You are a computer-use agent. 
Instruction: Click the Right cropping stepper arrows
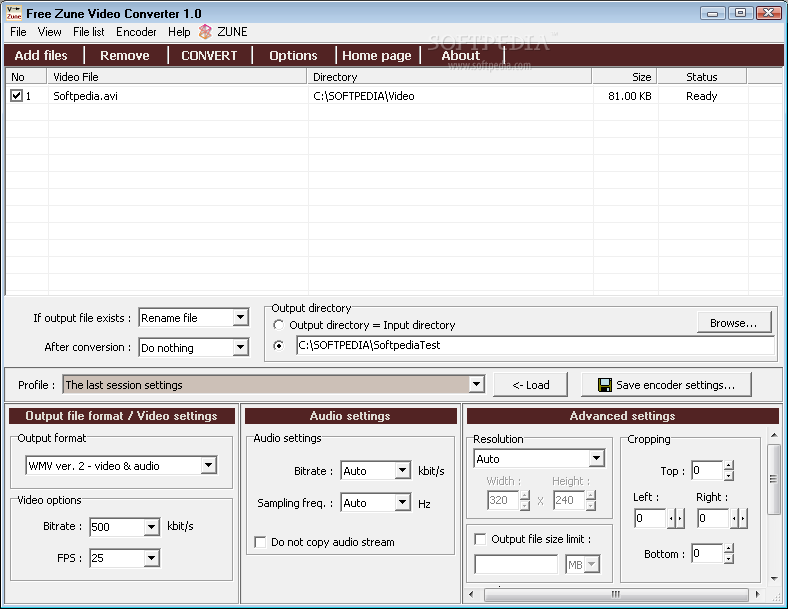pyautogui.click(x=738, y=518)
